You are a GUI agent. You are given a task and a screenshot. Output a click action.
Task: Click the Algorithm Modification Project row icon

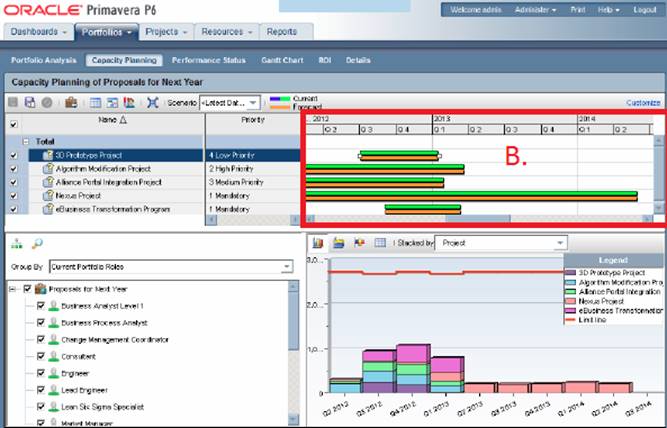(48, 168)
